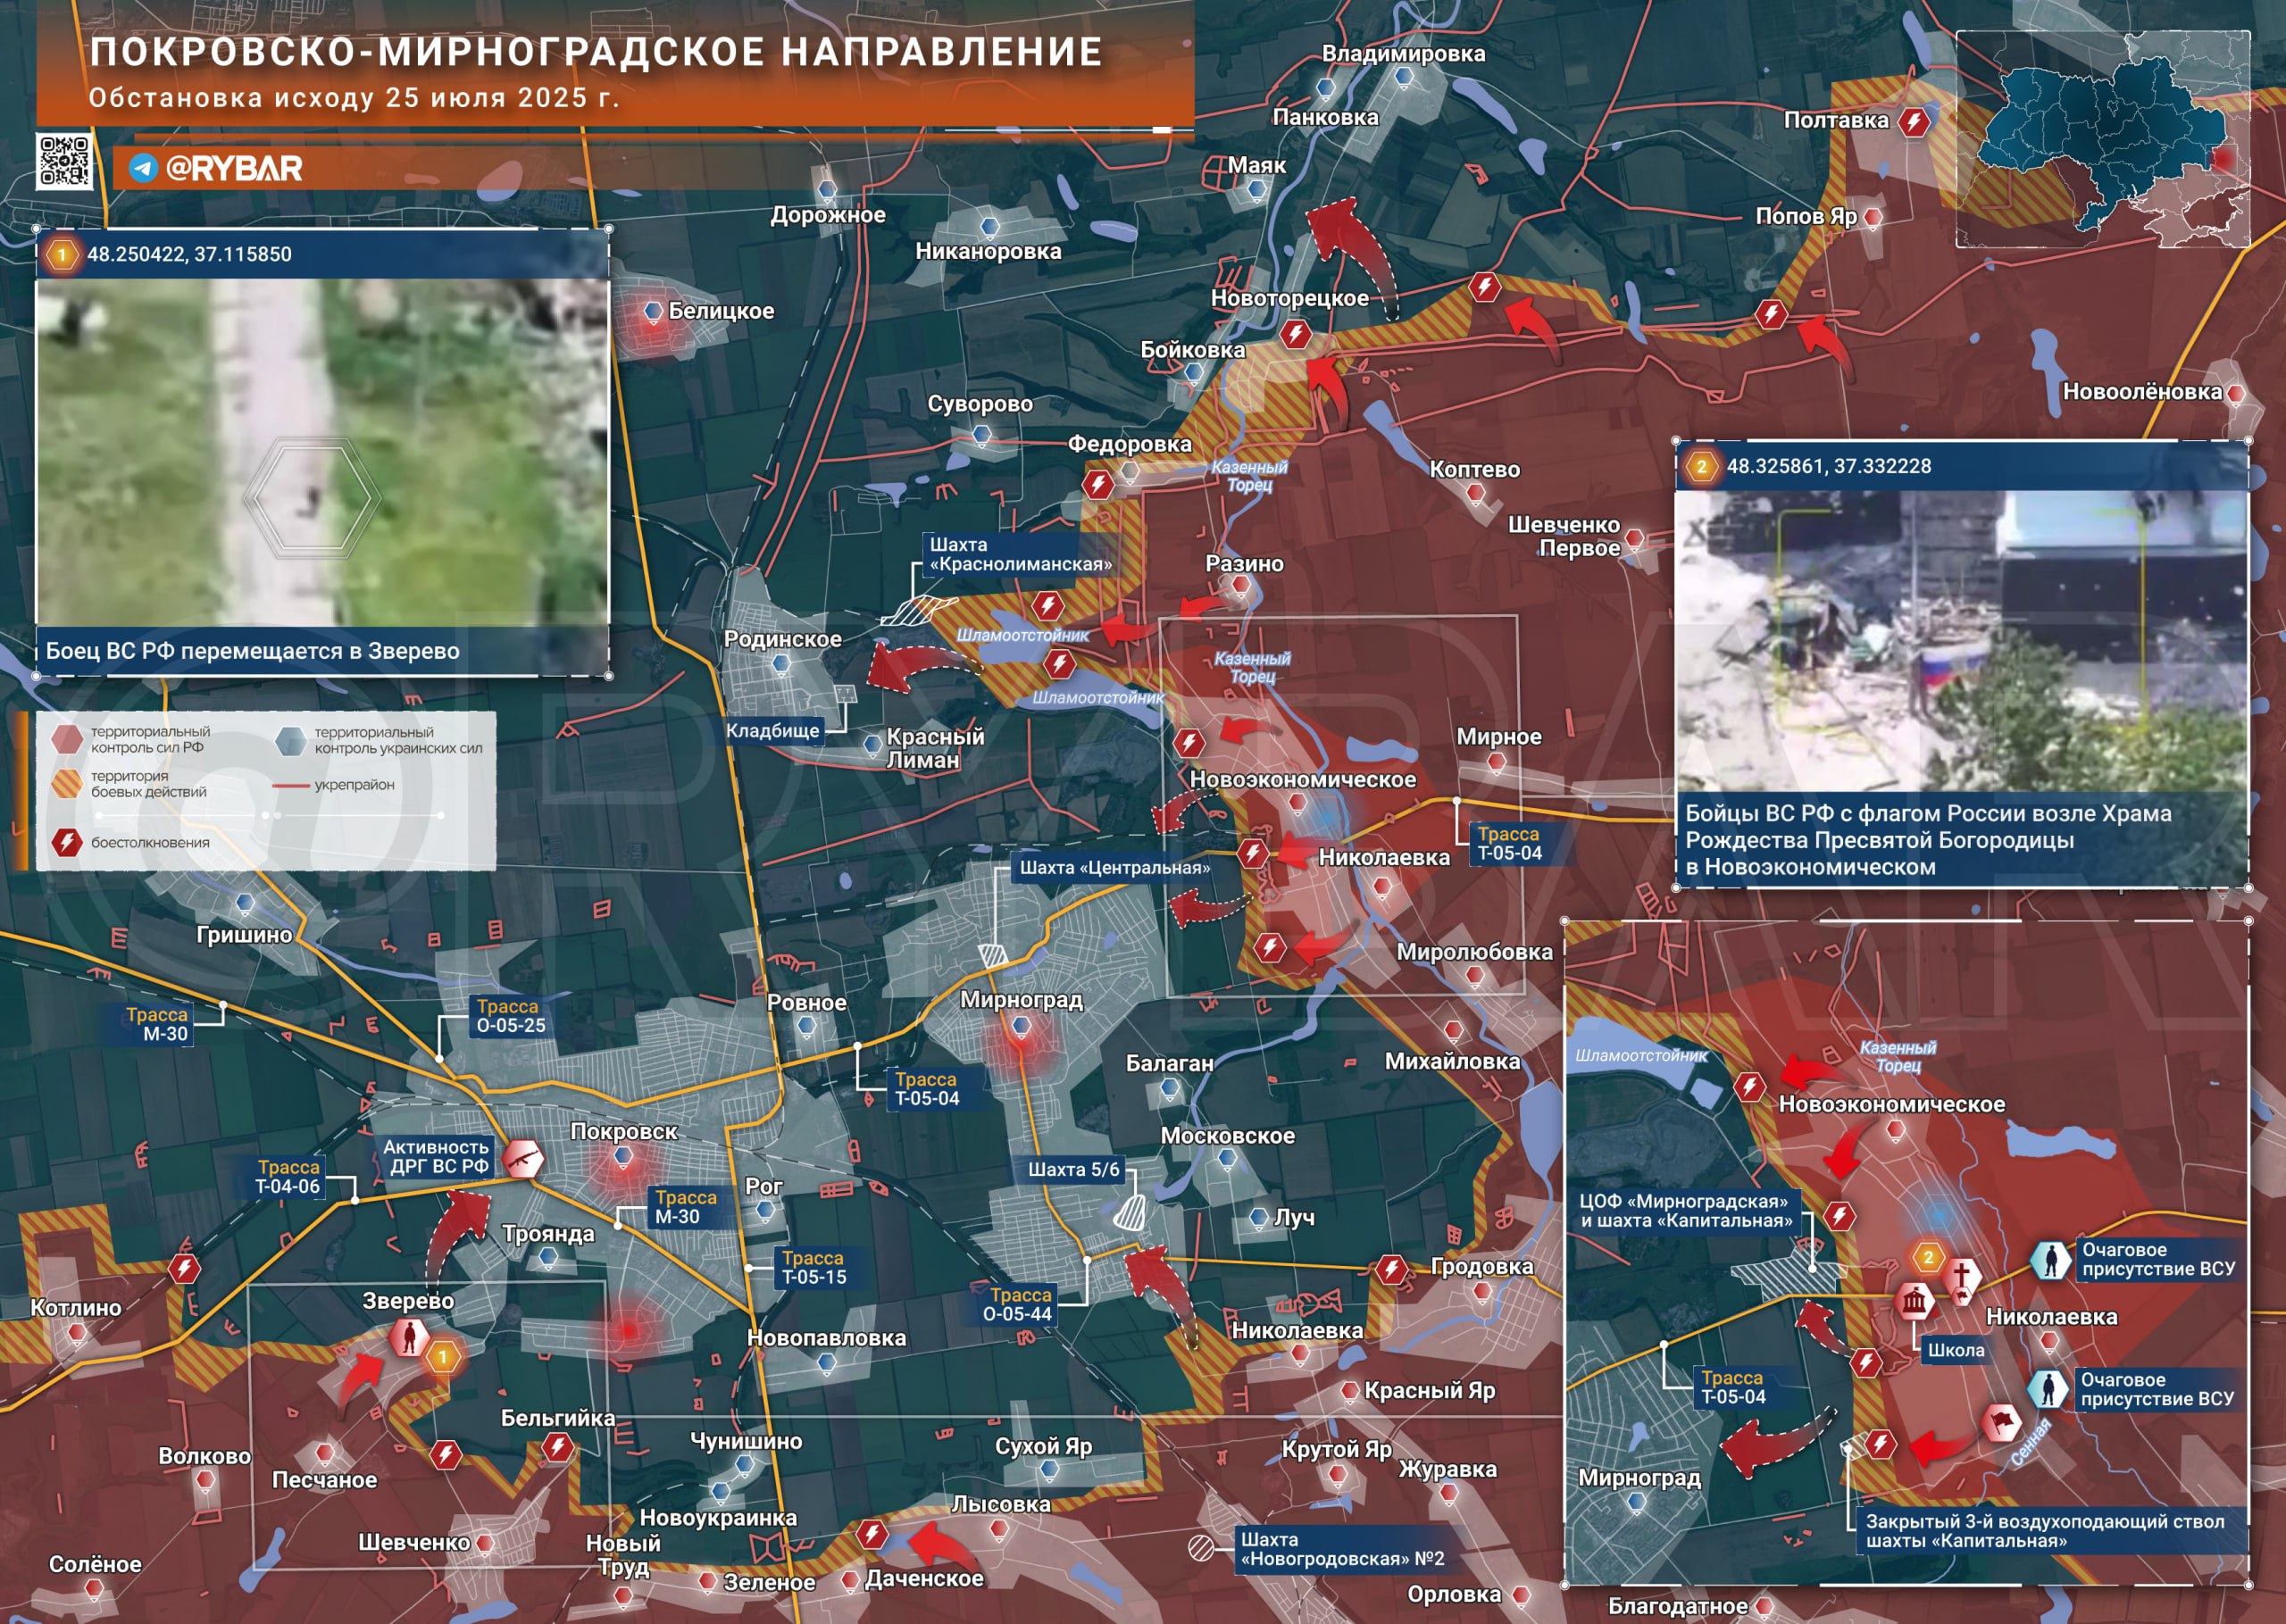Click the striped combat zone legend swatch
This screenshot has height=1624, width=2286.
coord(67,783)
